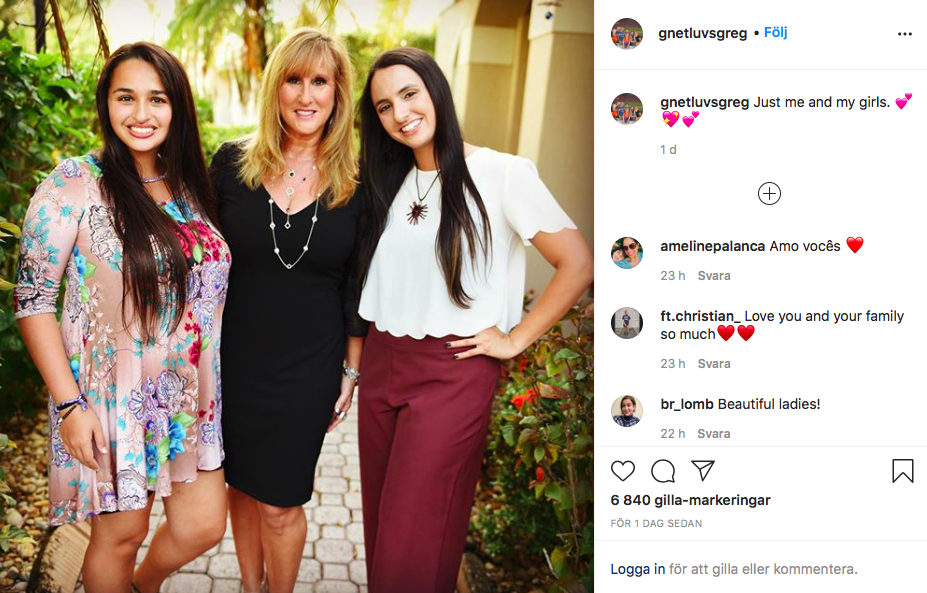Image resolution: width=927 pixels, height=593 pixels.
Task: Open gnetluvsgreg profile from header username
Action: 702,33
